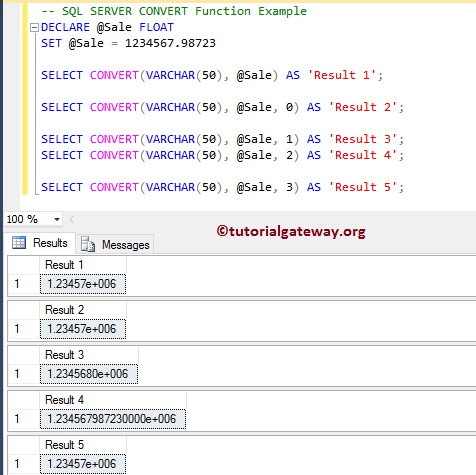
Task: Select cell value 1.2345680e+006
Action: click(89, 374)
